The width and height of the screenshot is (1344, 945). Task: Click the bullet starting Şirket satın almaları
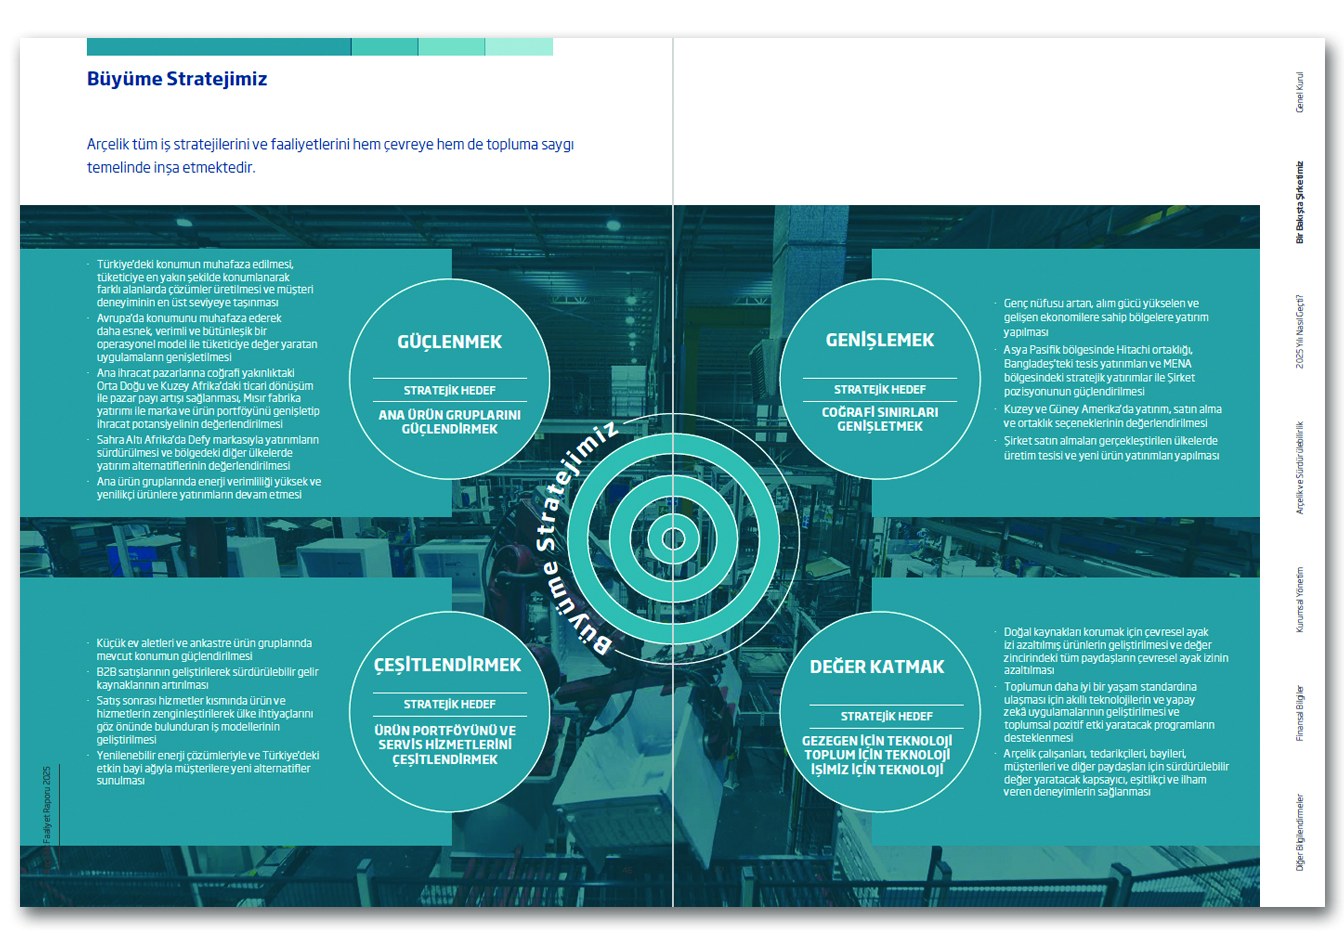point(1111,448)
